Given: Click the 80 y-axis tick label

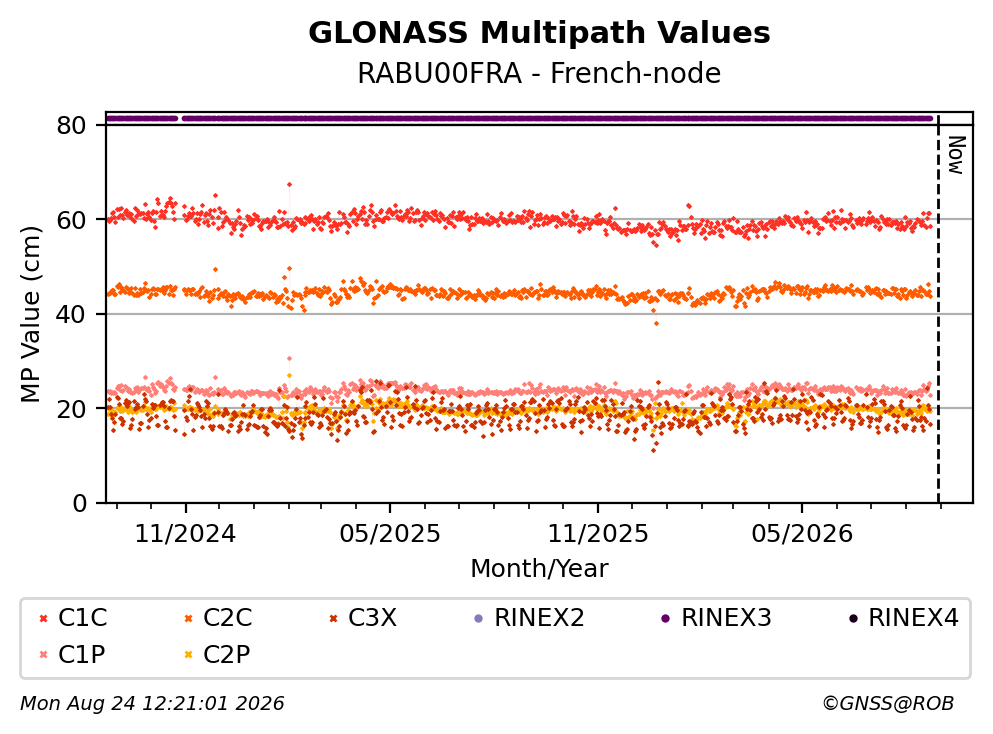Looking at the screenshot, I should pos(71,125).
